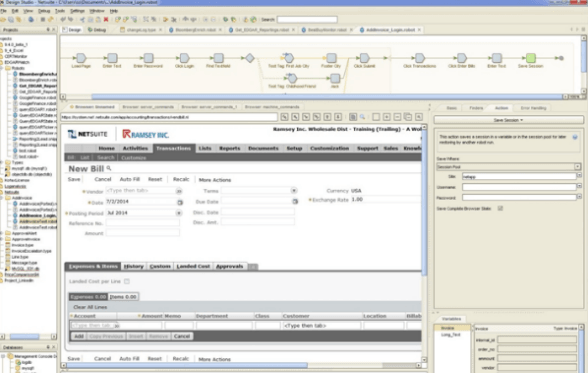Select the Test Tag First Job City step
Viewport: 588px width, 373px height.
pyautogui.click(x=289, y=58)
